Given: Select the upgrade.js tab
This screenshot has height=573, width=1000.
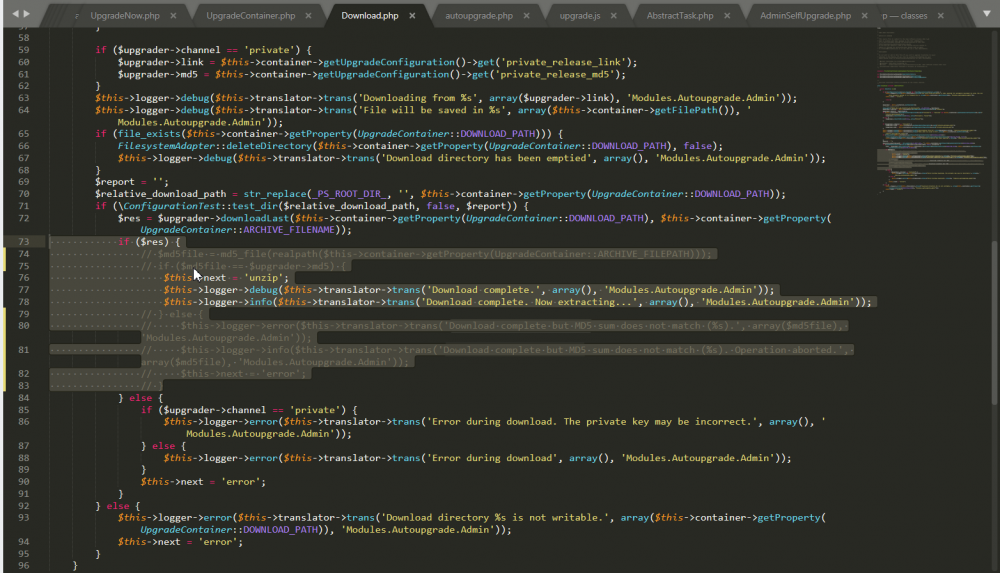Looking at the screenshot, I should click(x=580, y=16).
